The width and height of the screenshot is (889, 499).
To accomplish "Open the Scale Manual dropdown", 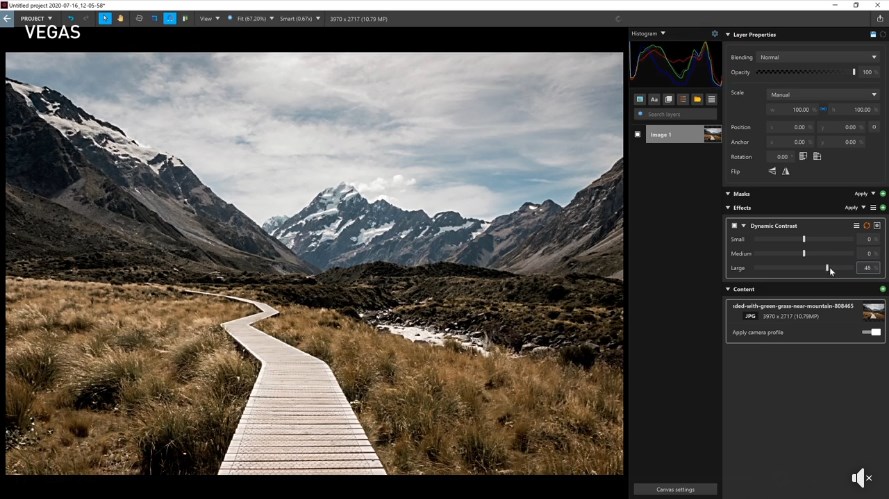I will tap(823, 95).
